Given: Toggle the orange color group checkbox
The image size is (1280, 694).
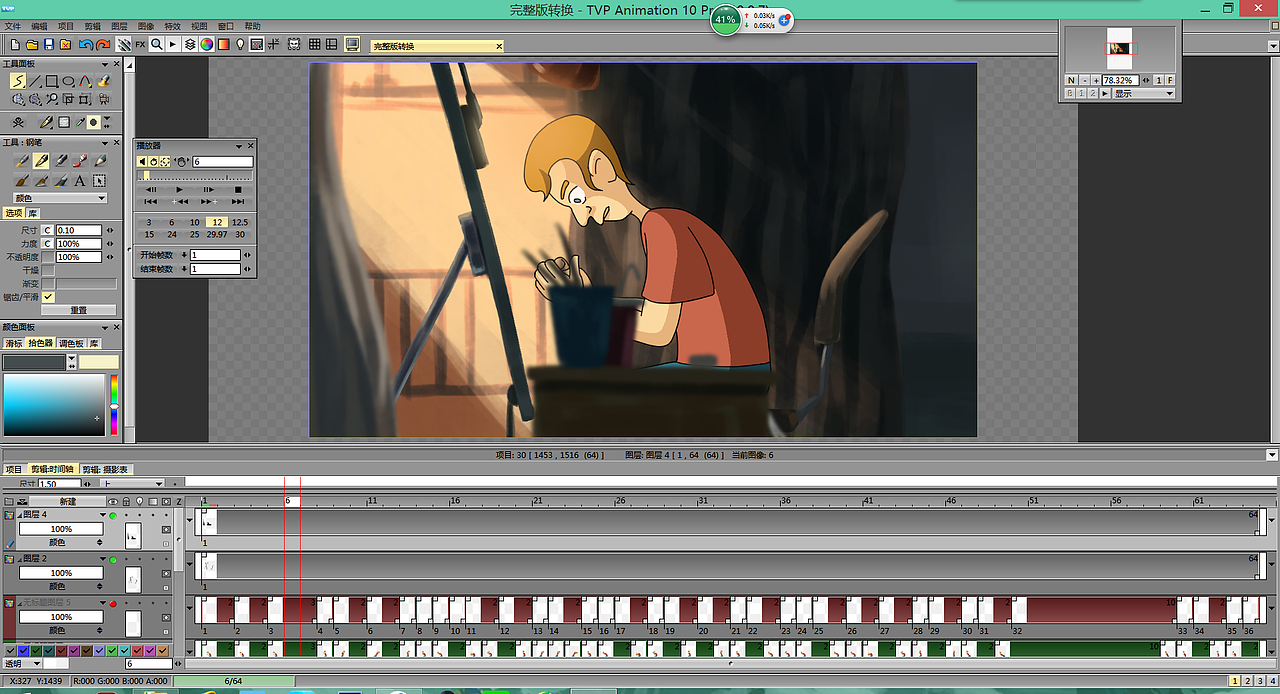Looking at the screenshot, I should [x=163, y=650].
